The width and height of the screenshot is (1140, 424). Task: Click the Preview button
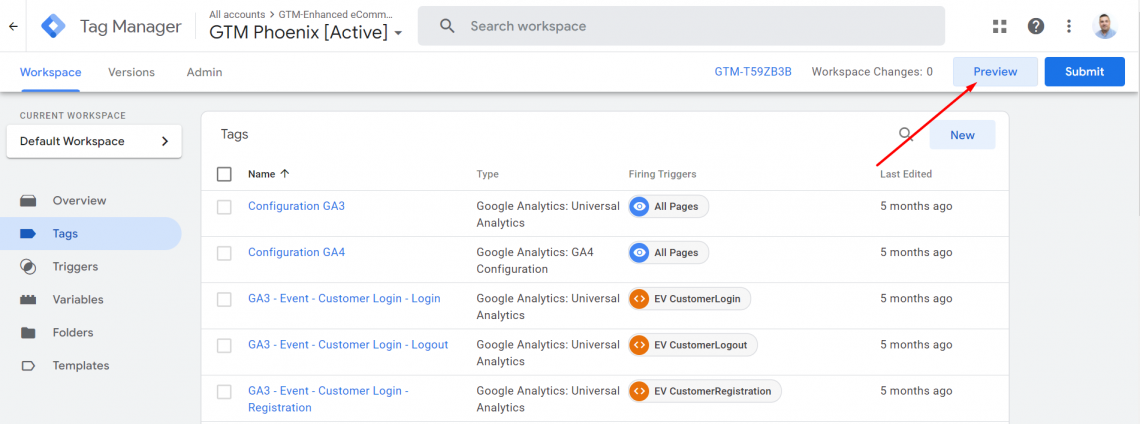[995, 72]
